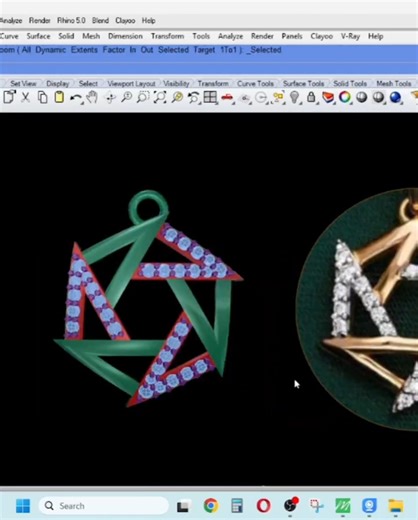Choose the Target zoom command option
This screenshot has height=520, width=418.
pos(204,50)
